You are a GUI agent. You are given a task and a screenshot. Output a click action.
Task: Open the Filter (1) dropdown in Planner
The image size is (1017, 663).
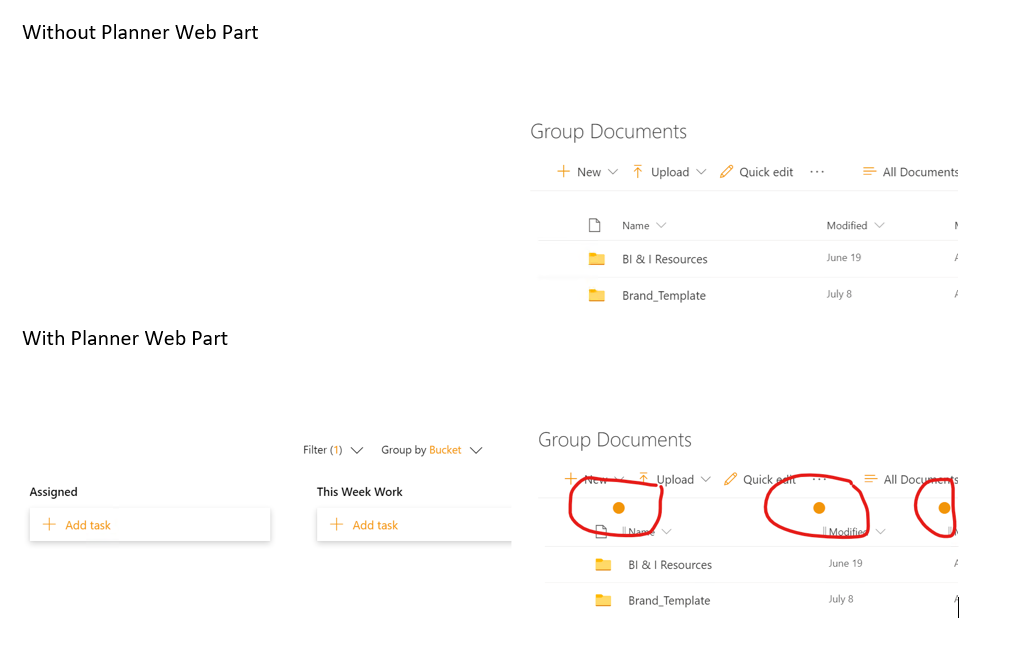pyautogui.click(x=333, y=450)
